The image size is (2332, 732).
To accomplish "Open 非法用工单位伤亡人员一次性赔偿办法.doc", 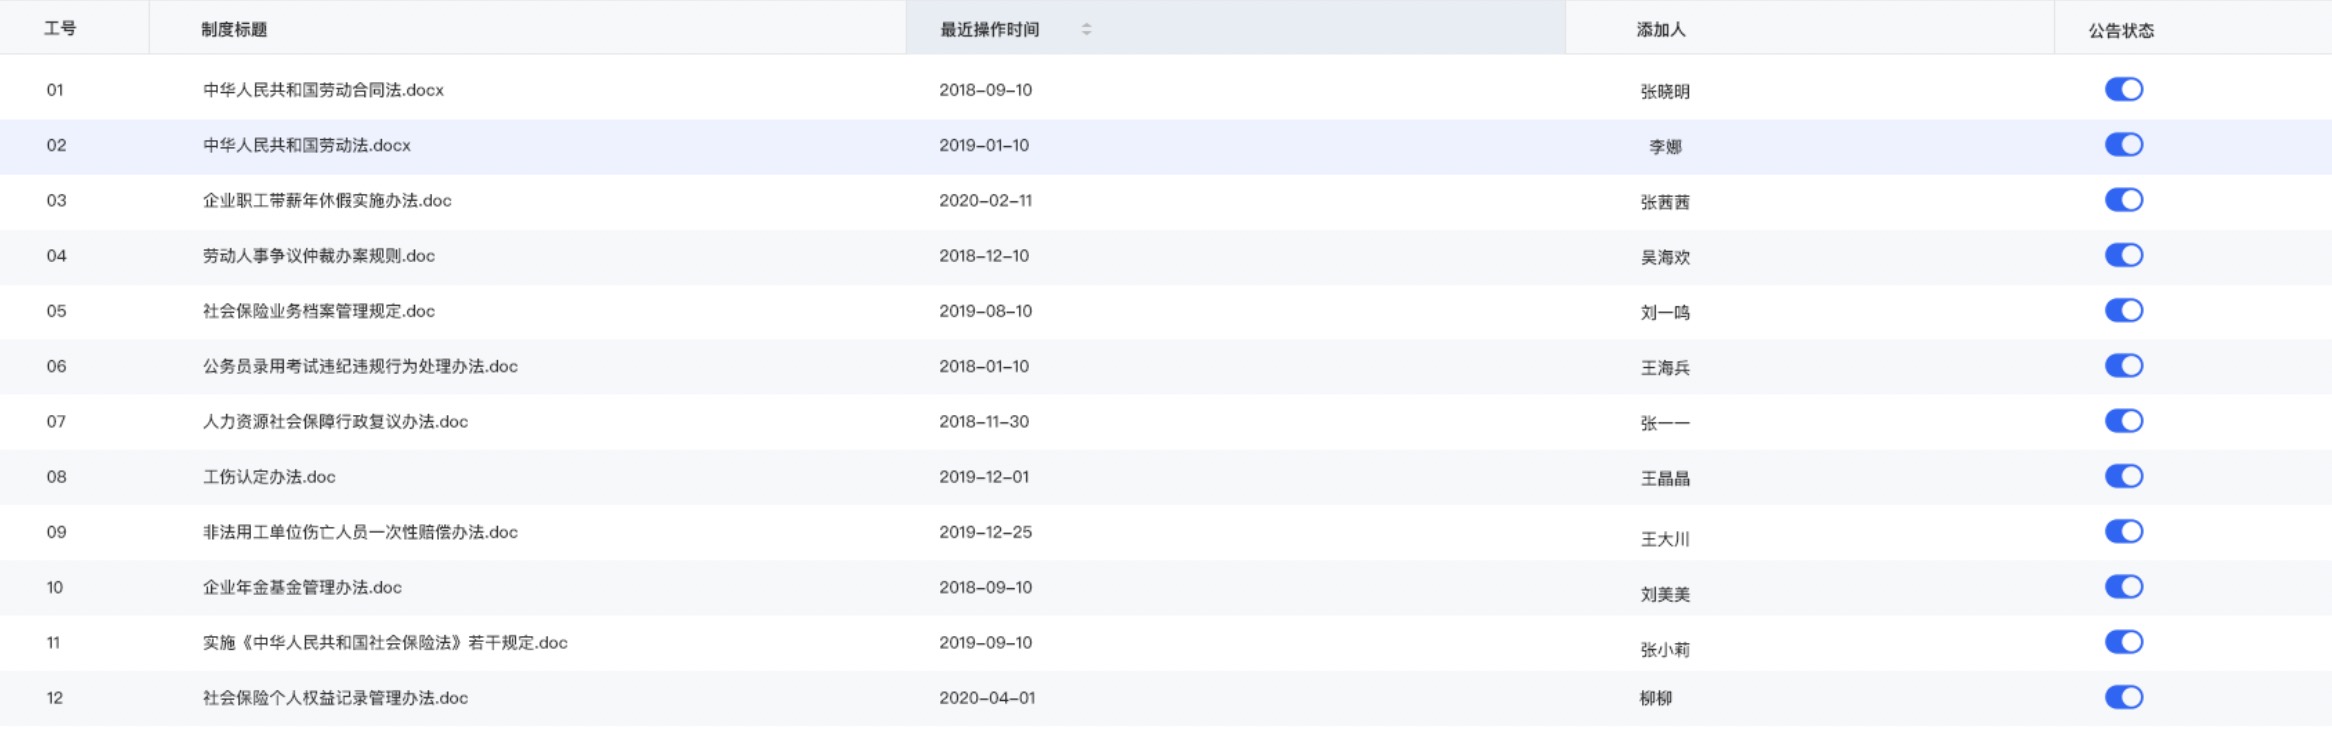I will point(360,532).
